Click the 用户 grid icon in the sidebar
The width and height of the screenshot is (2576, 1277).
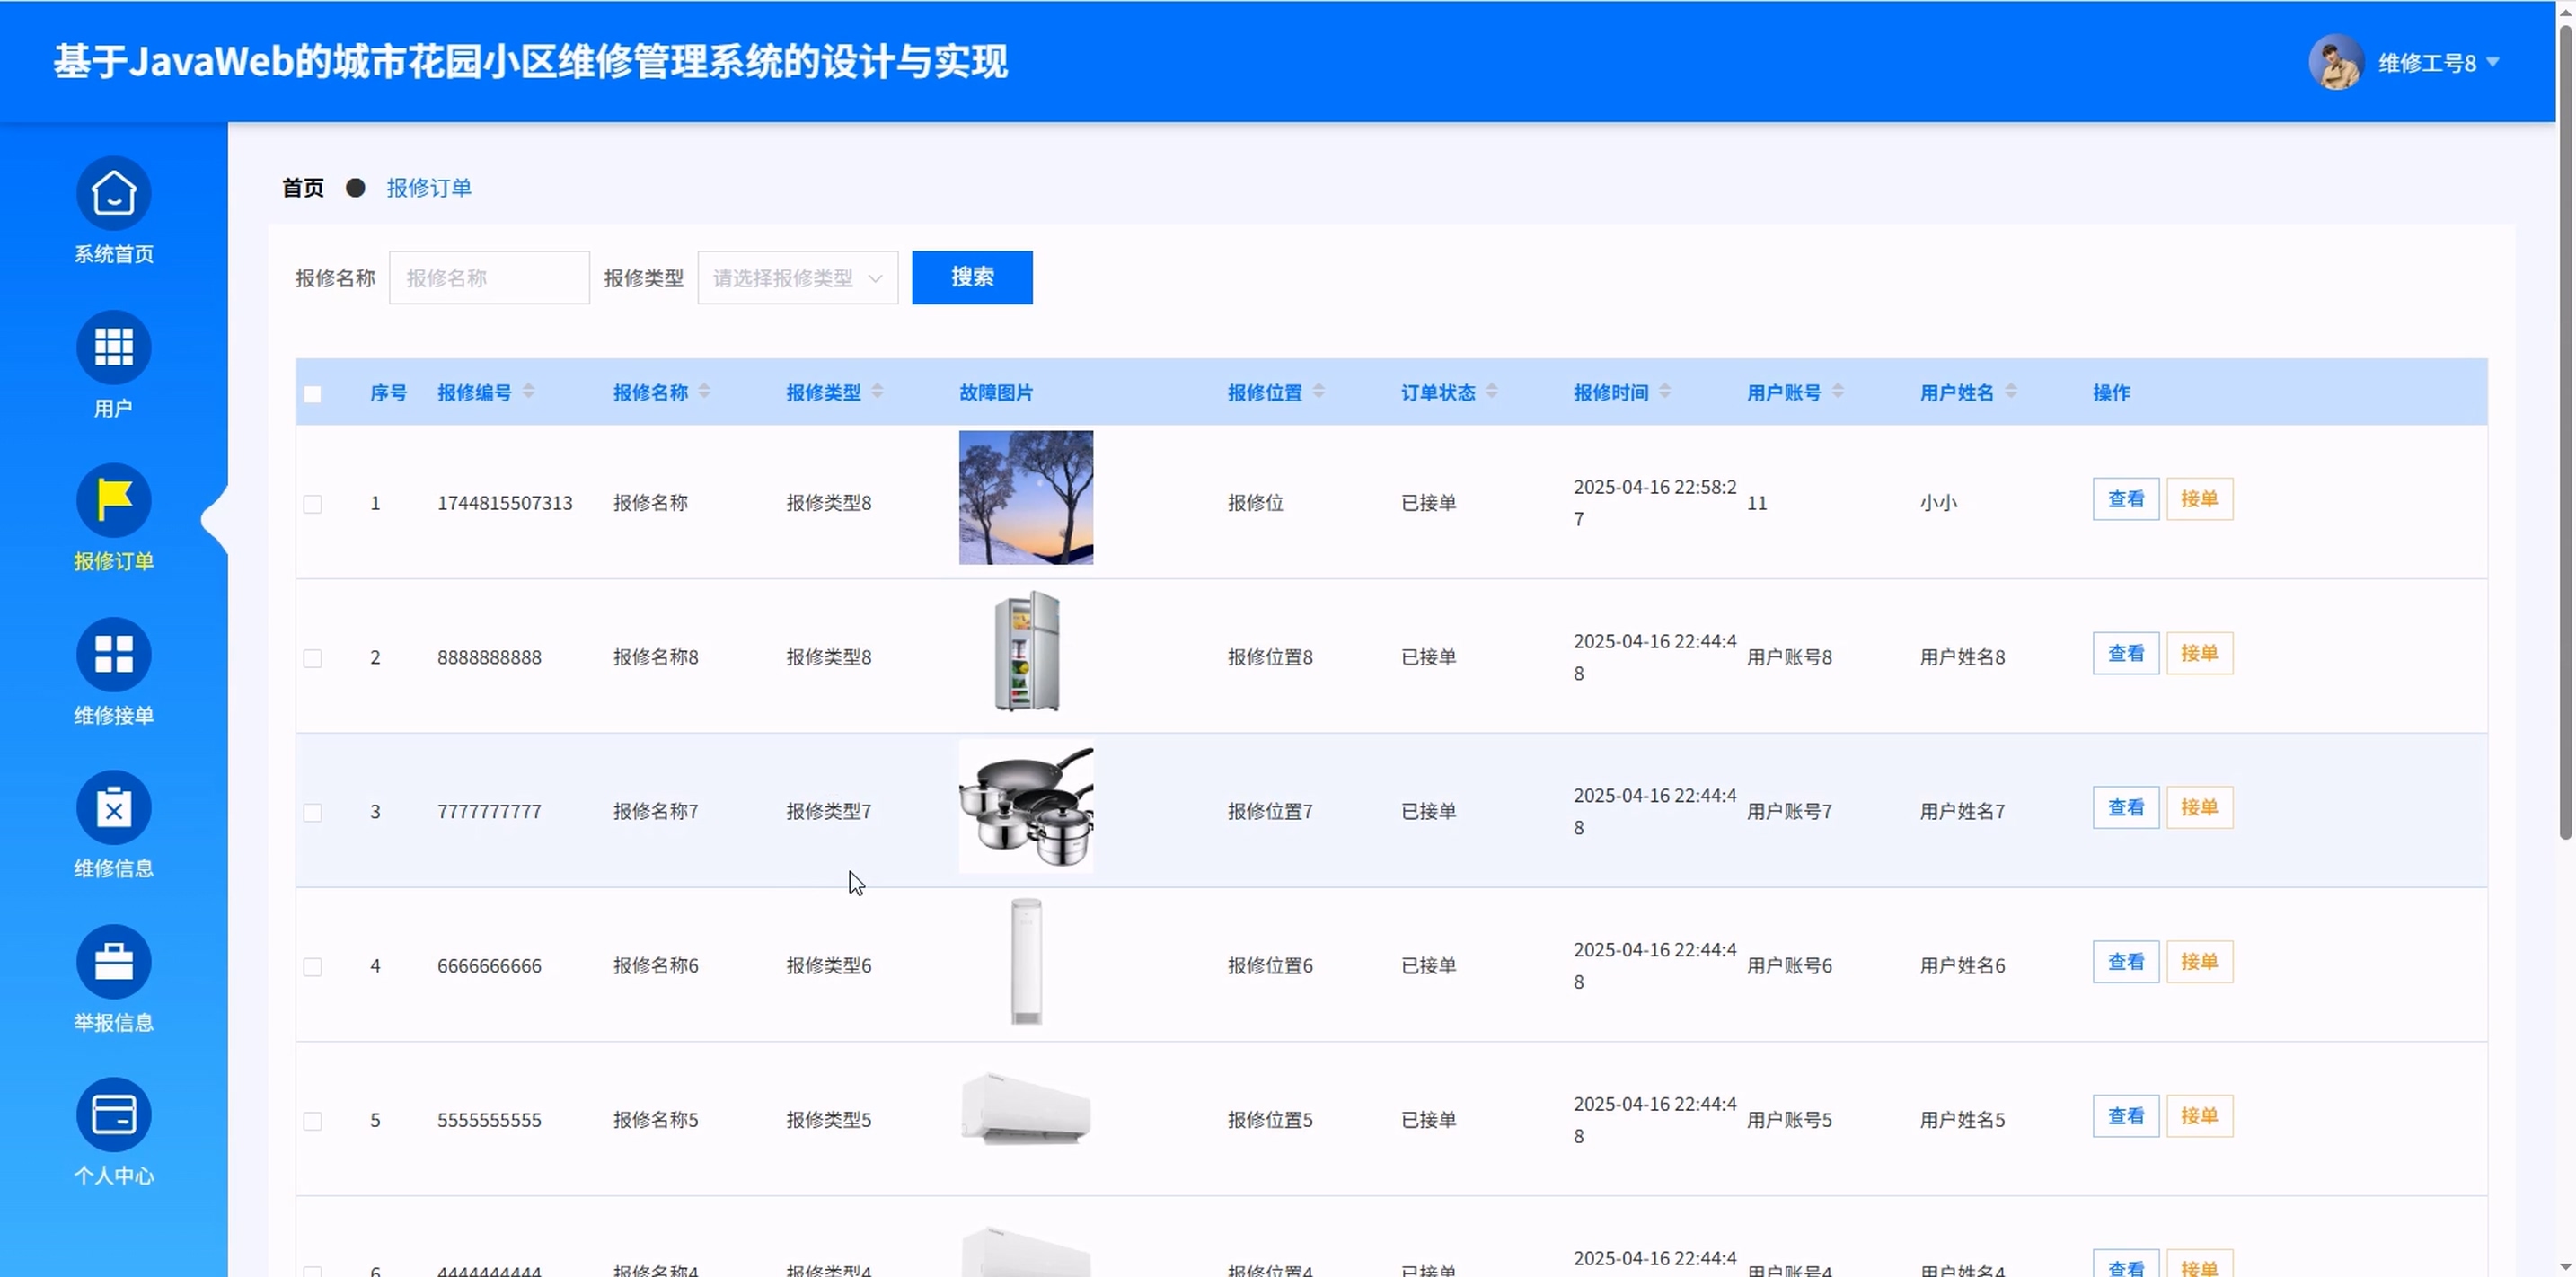[114, 347]
